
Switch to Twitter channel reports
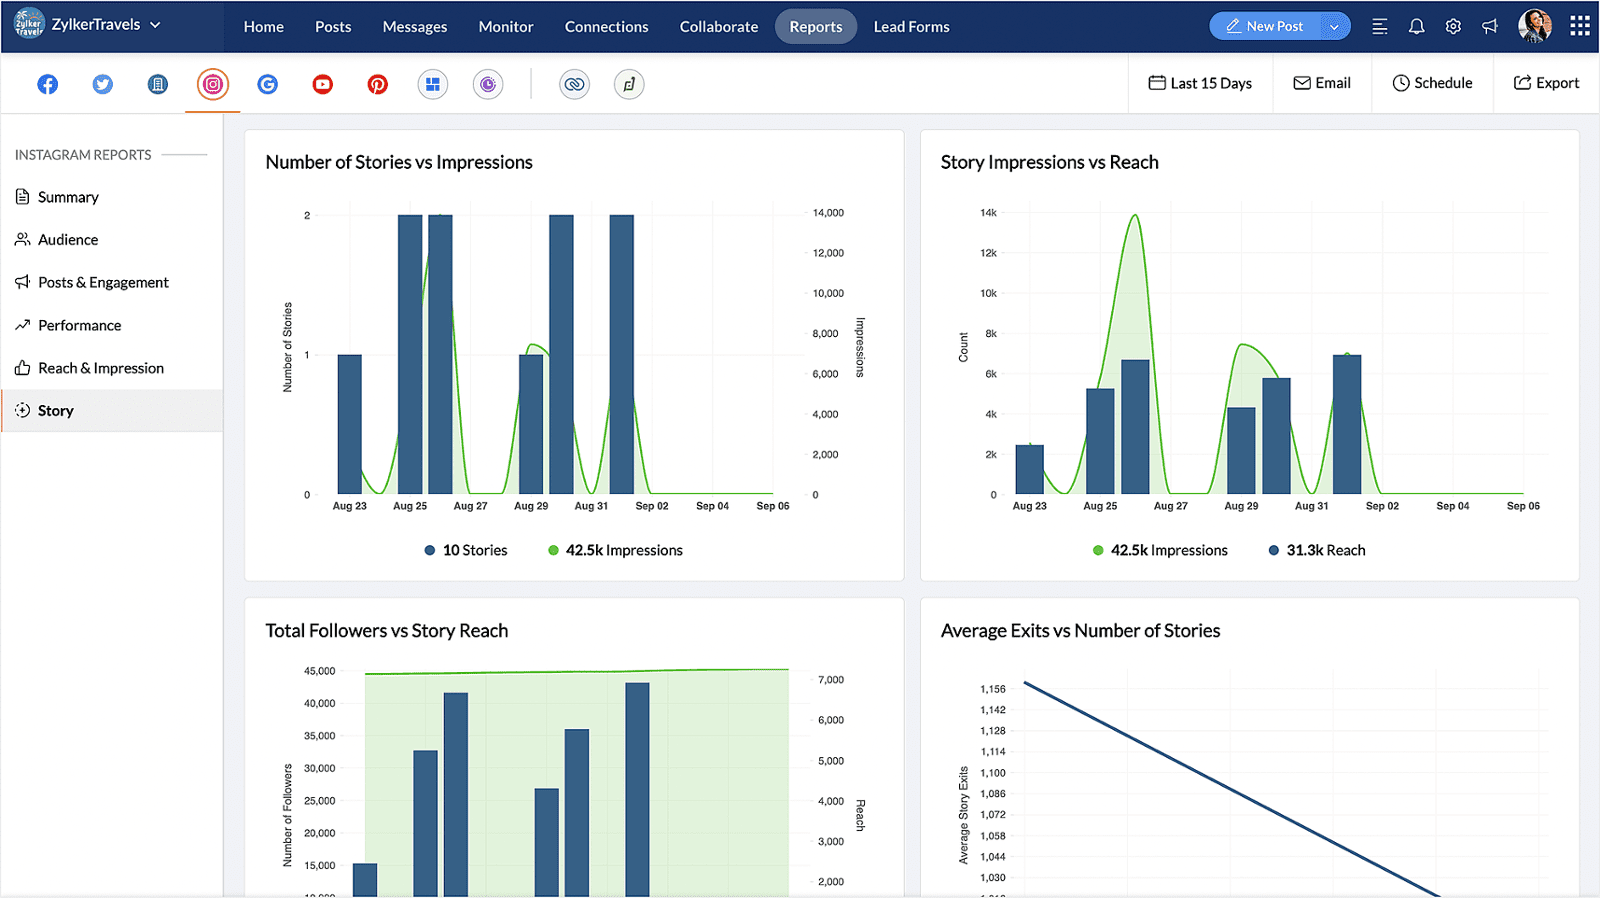point(102,85)
